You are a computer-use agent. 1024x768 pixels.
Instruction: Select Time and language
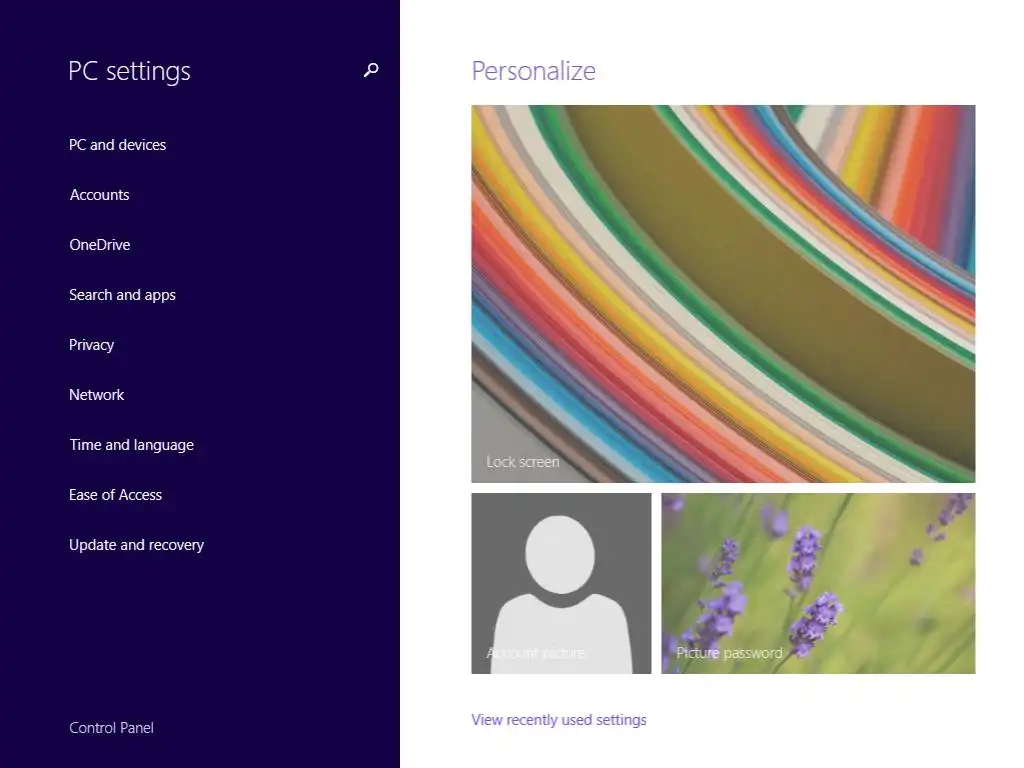click(x=132, y=445)
